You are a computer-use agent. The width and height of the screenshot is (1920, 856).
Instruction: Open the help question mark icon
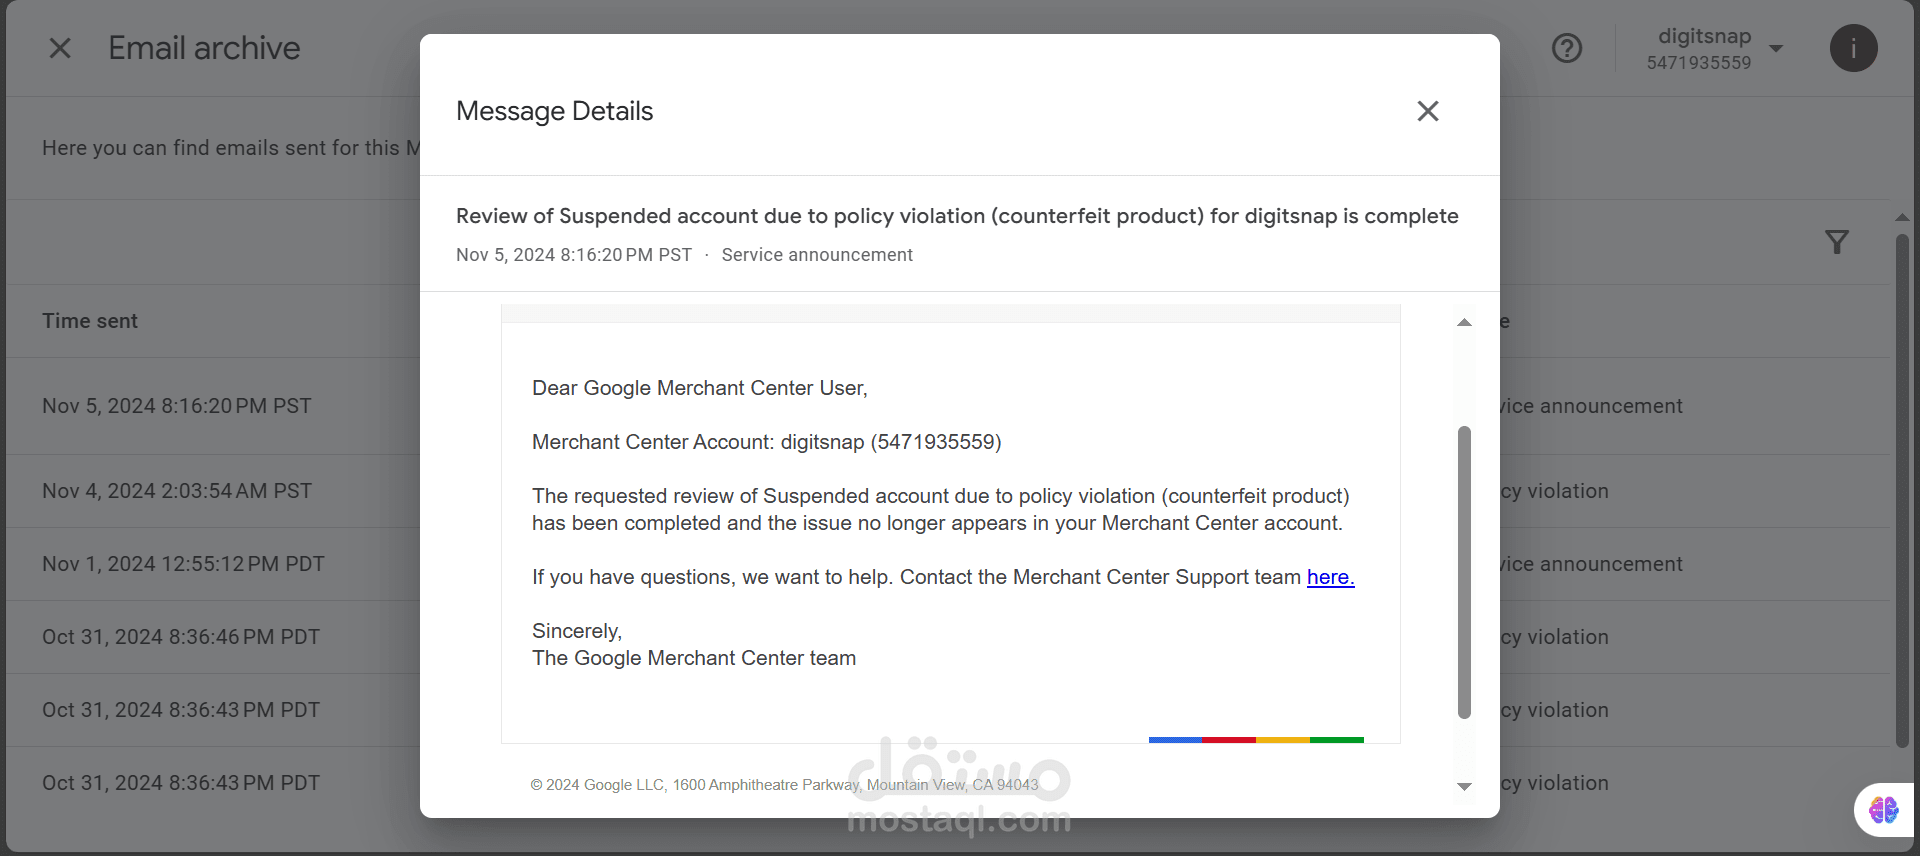(x=1567, y=48)
